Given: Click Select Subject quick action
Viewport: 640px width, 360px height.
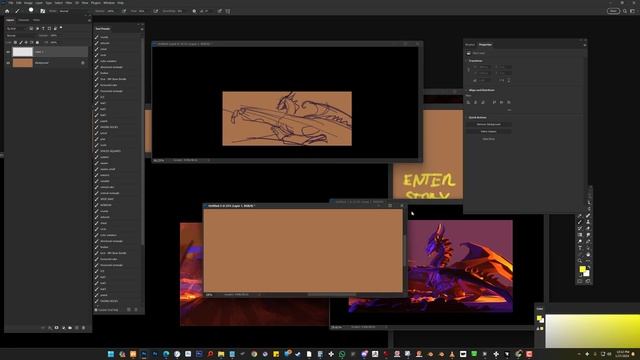Looking at the screenshot, I should pos(489,131).
